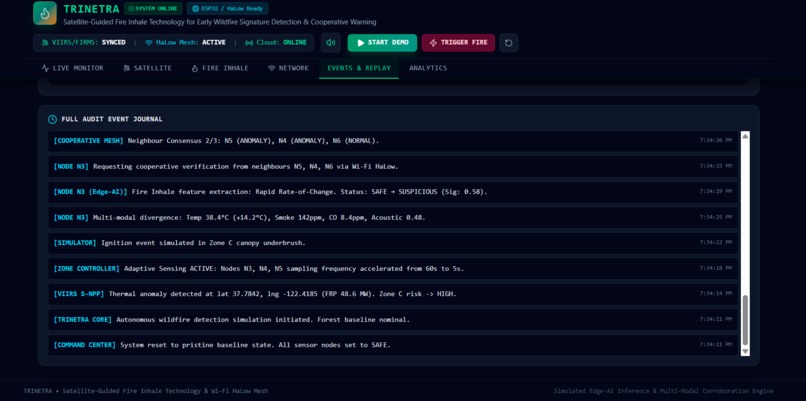Click the Cloud signal status icon

249,43
